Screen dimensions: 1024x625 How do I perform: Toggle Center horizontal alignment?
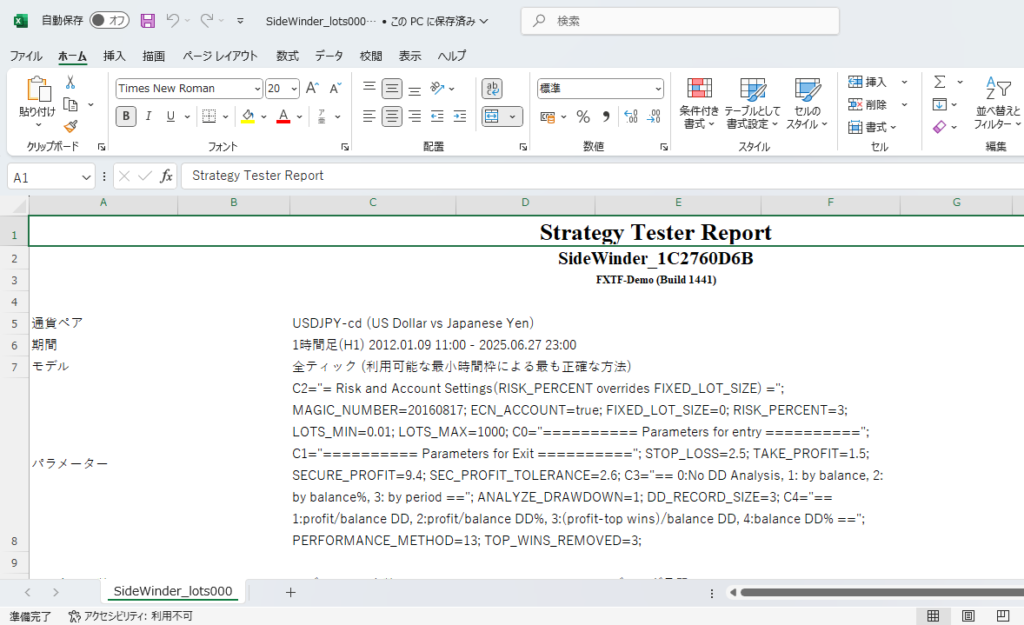pos(392,116)
